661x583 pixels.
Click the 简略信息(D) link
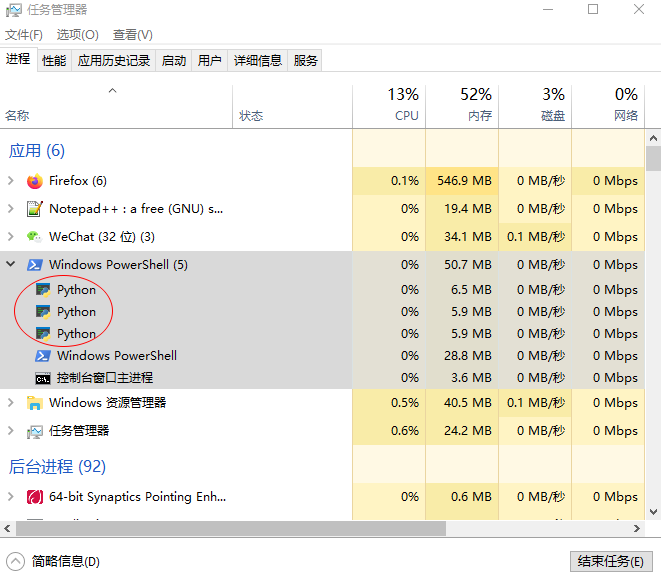pos(66,562)
